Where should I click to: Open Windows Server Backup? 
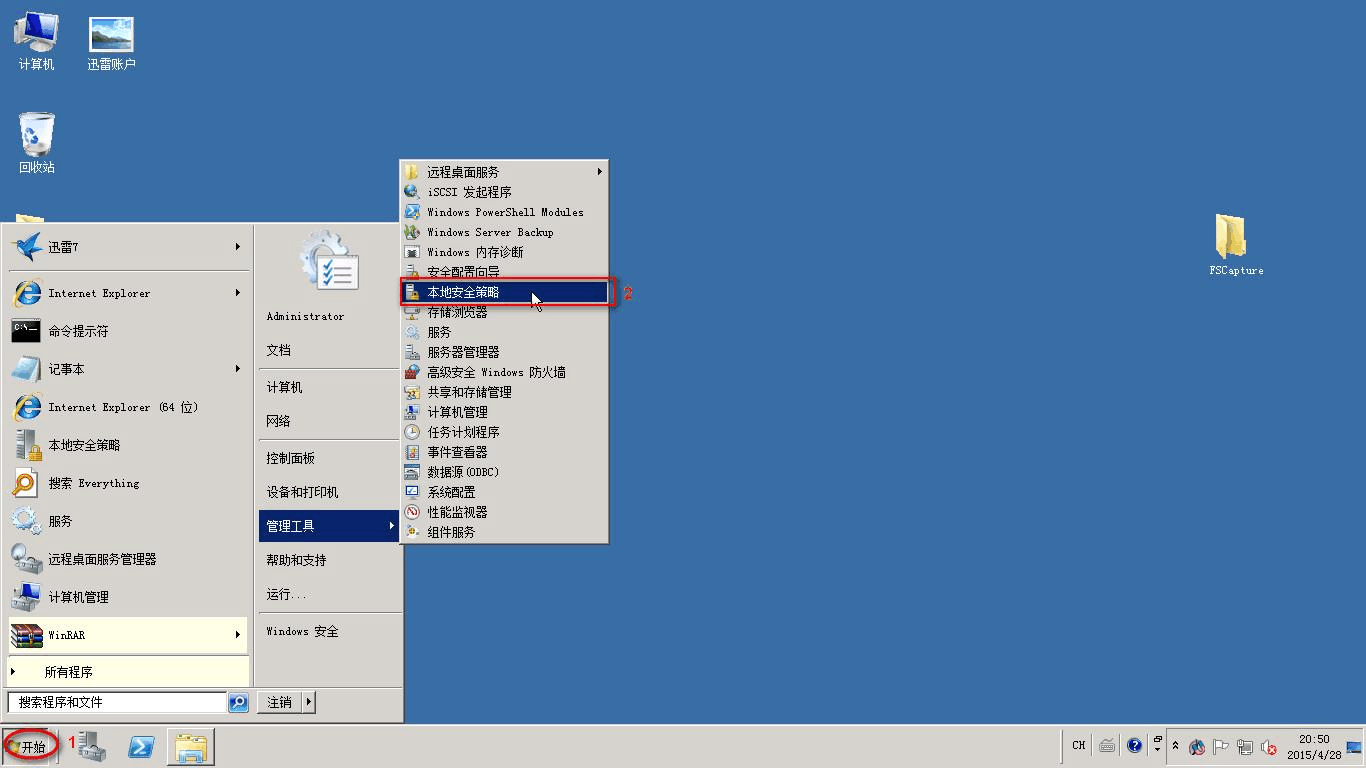pos(504,232)
